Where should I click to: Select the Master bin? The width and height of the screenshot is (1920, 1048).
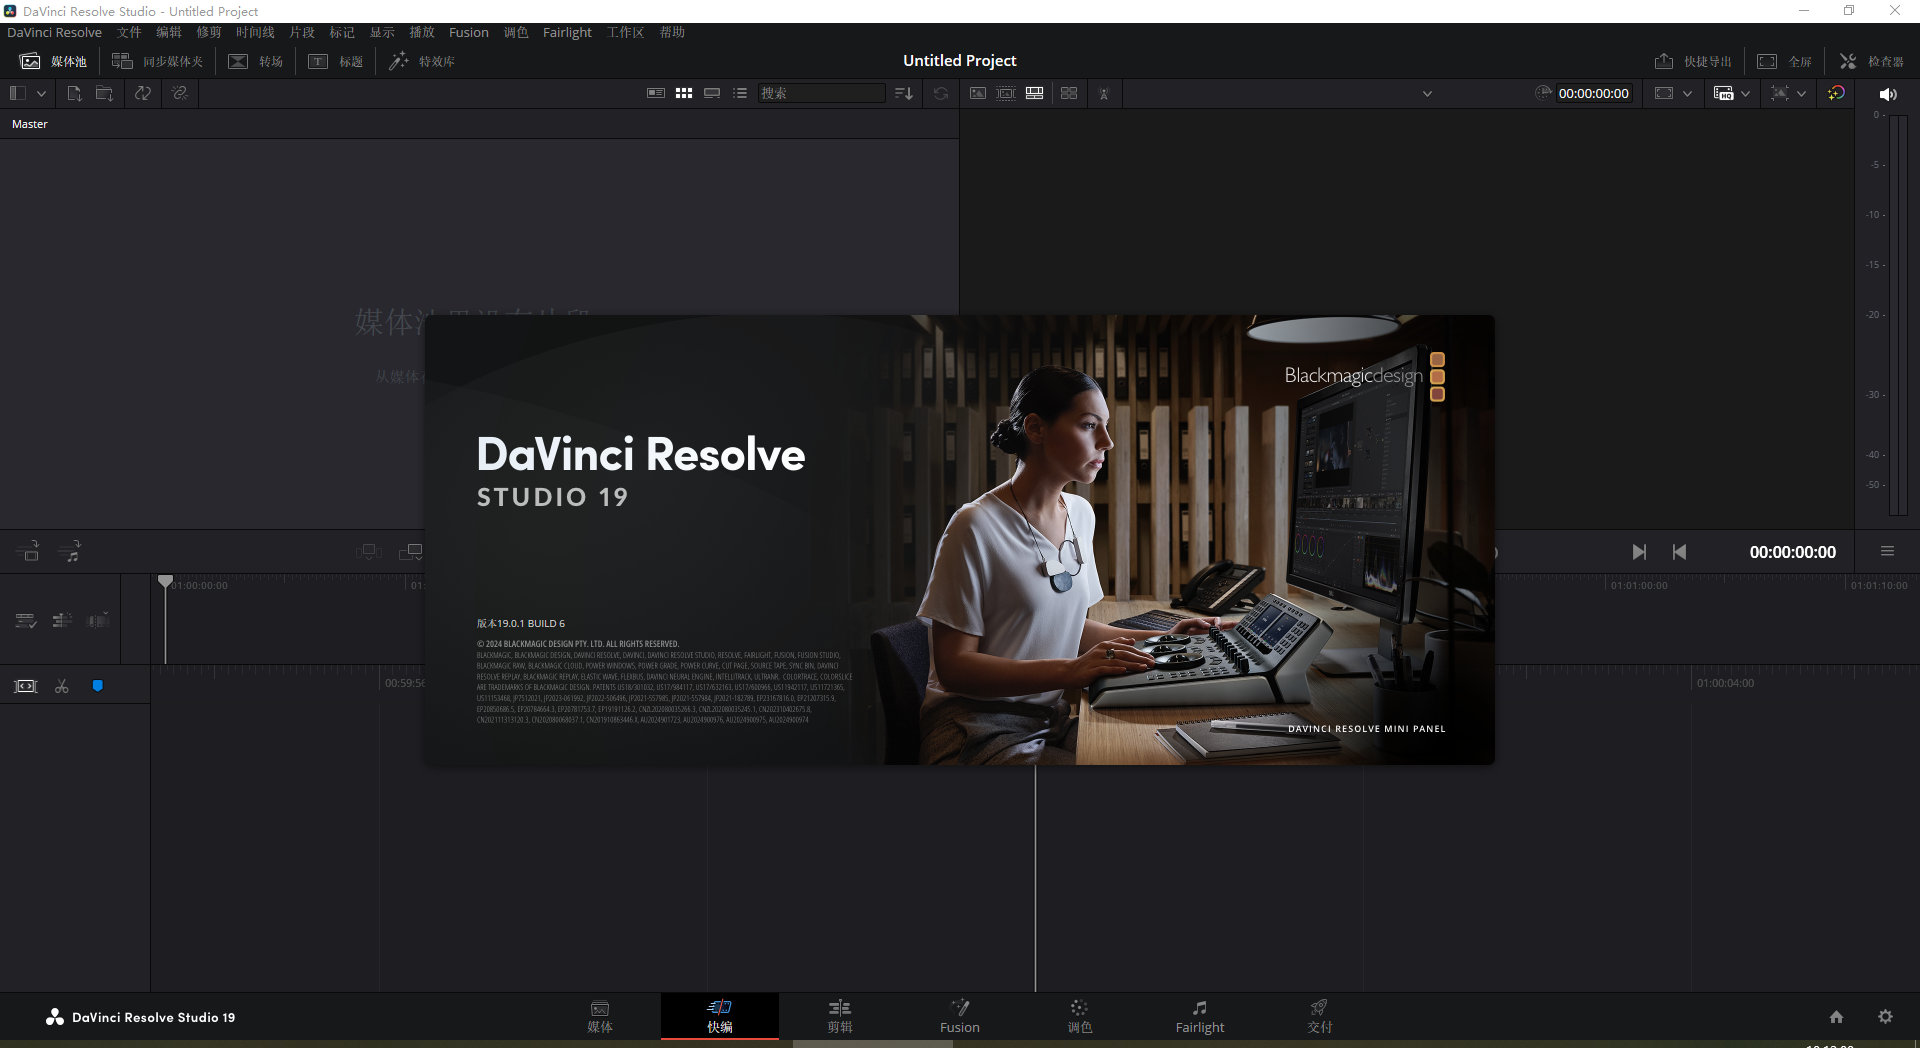[30, 124]
